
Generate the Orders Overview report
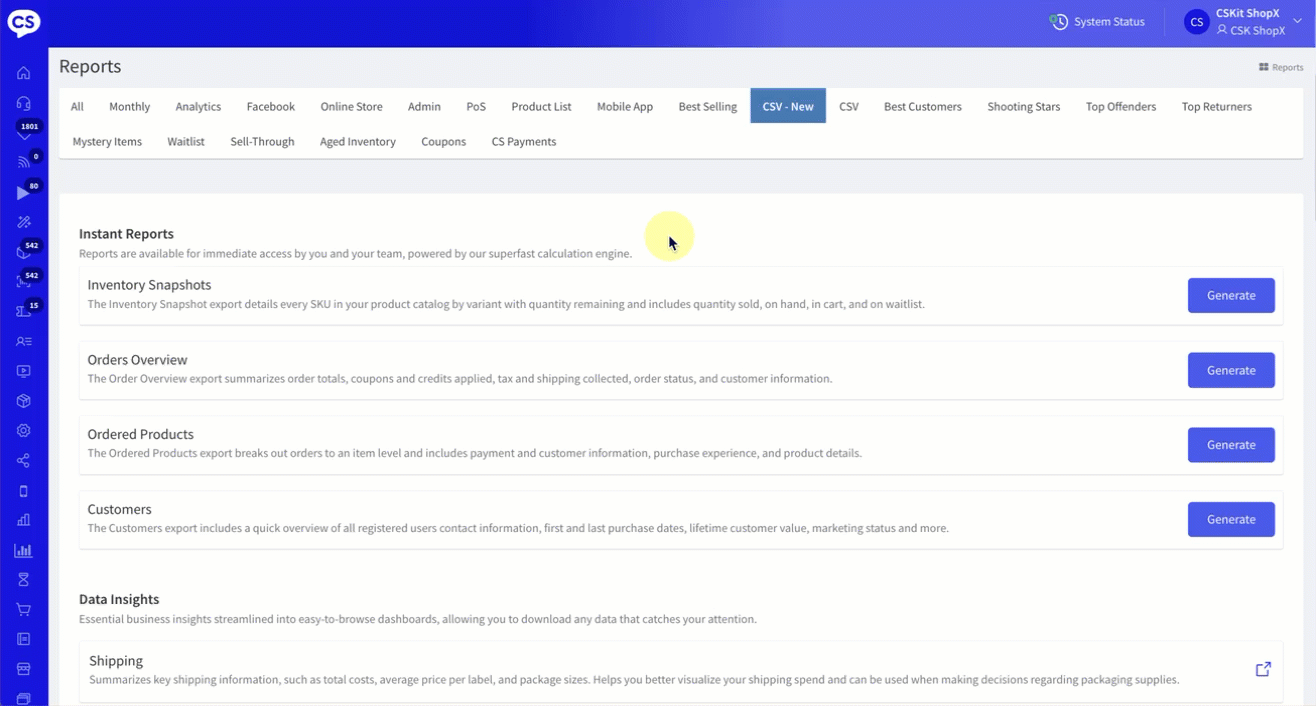pos(1231,370)
